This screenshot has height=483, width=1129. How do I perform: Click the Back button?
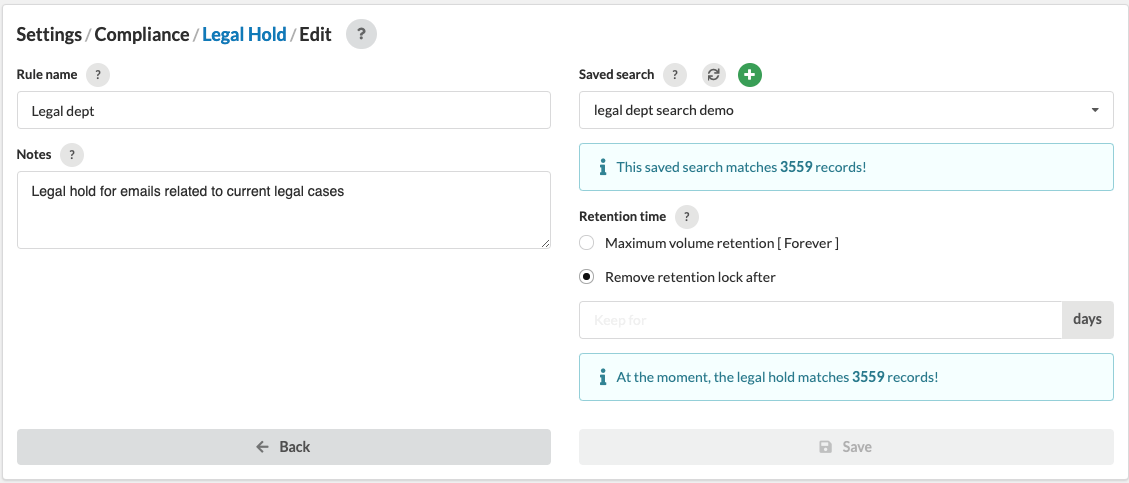(x=283, y=447)
